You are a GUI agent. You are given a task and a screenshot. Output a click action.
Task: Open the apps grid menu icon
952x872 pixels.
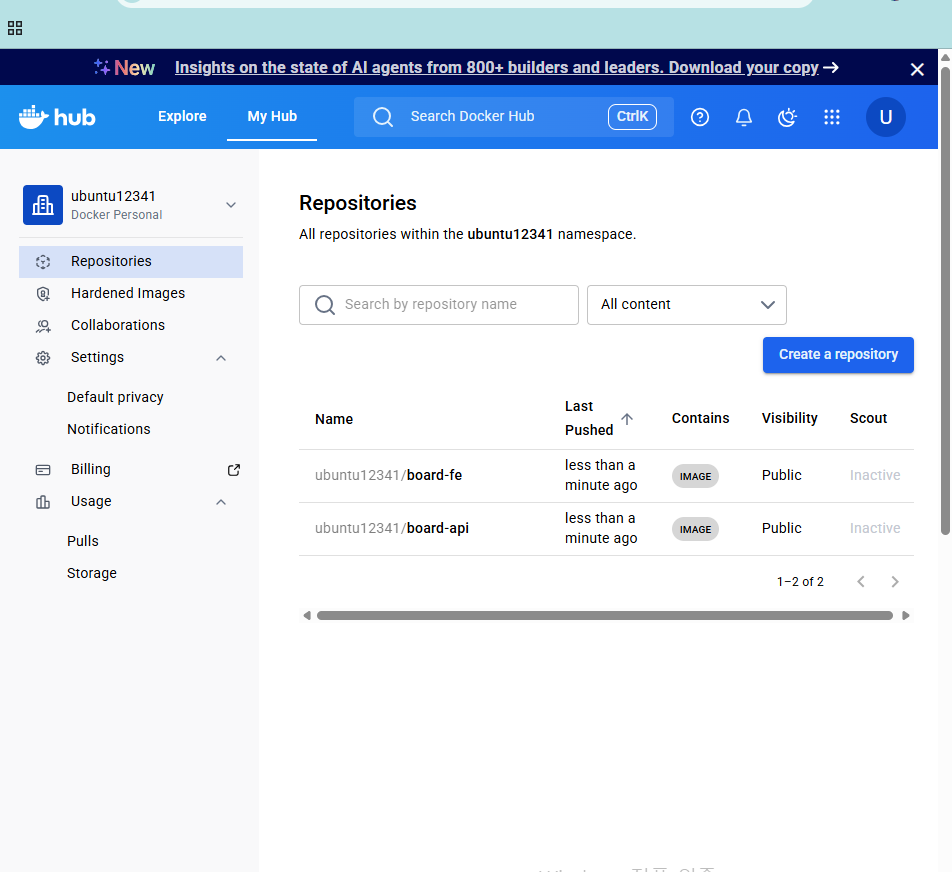click(x=832, y=117)
